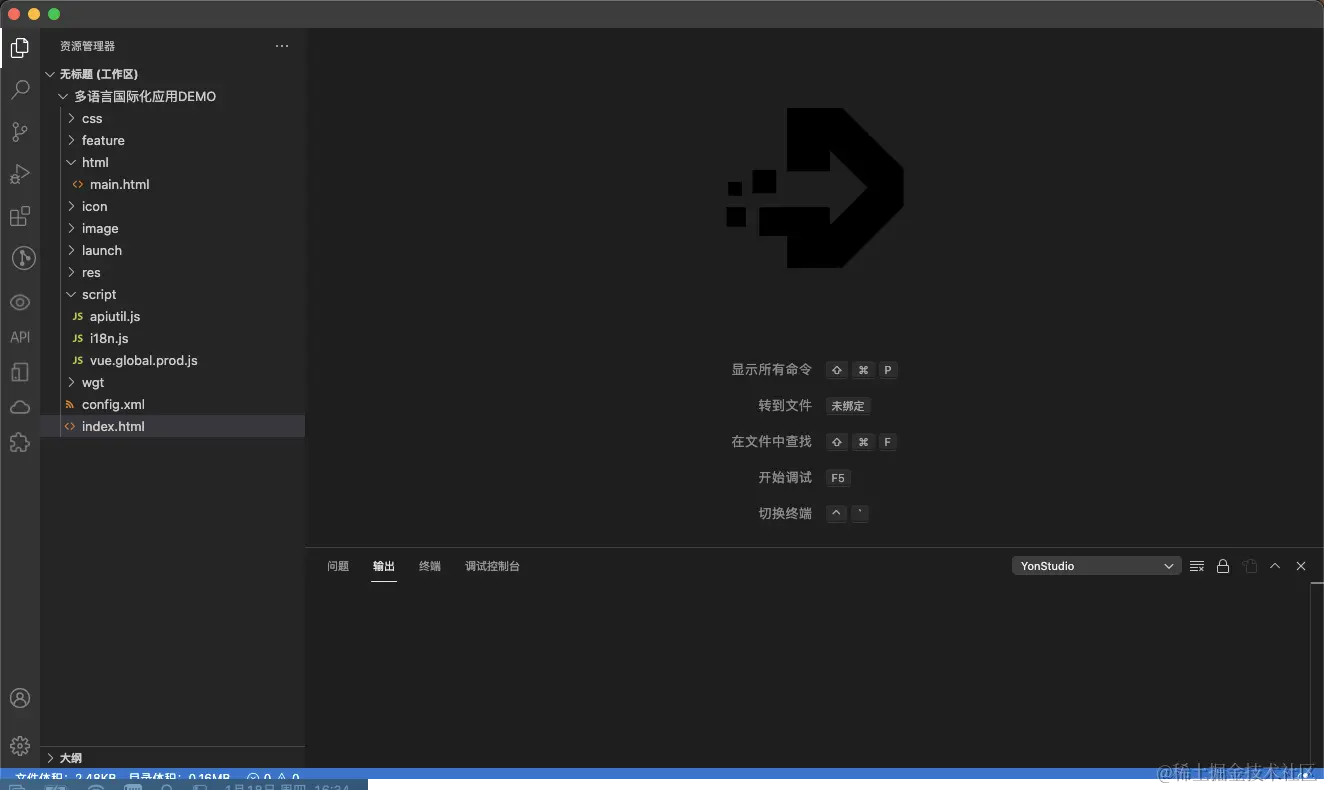Viewport: 1324px width, 790px height.
Task: Click the puzzle-piece plugin icon in activity bar
Action: click(20, 442)
